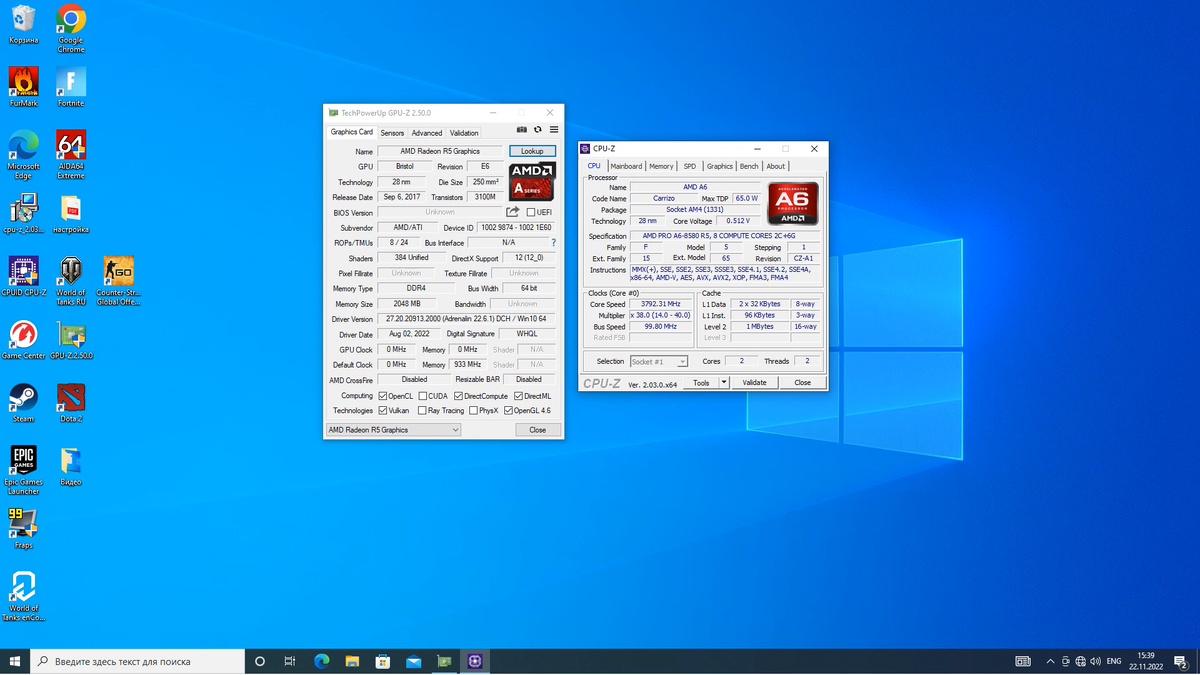
Task: Click the BIOS save/share arrow icon in GPU-Z
Action: tap(512, 212)
